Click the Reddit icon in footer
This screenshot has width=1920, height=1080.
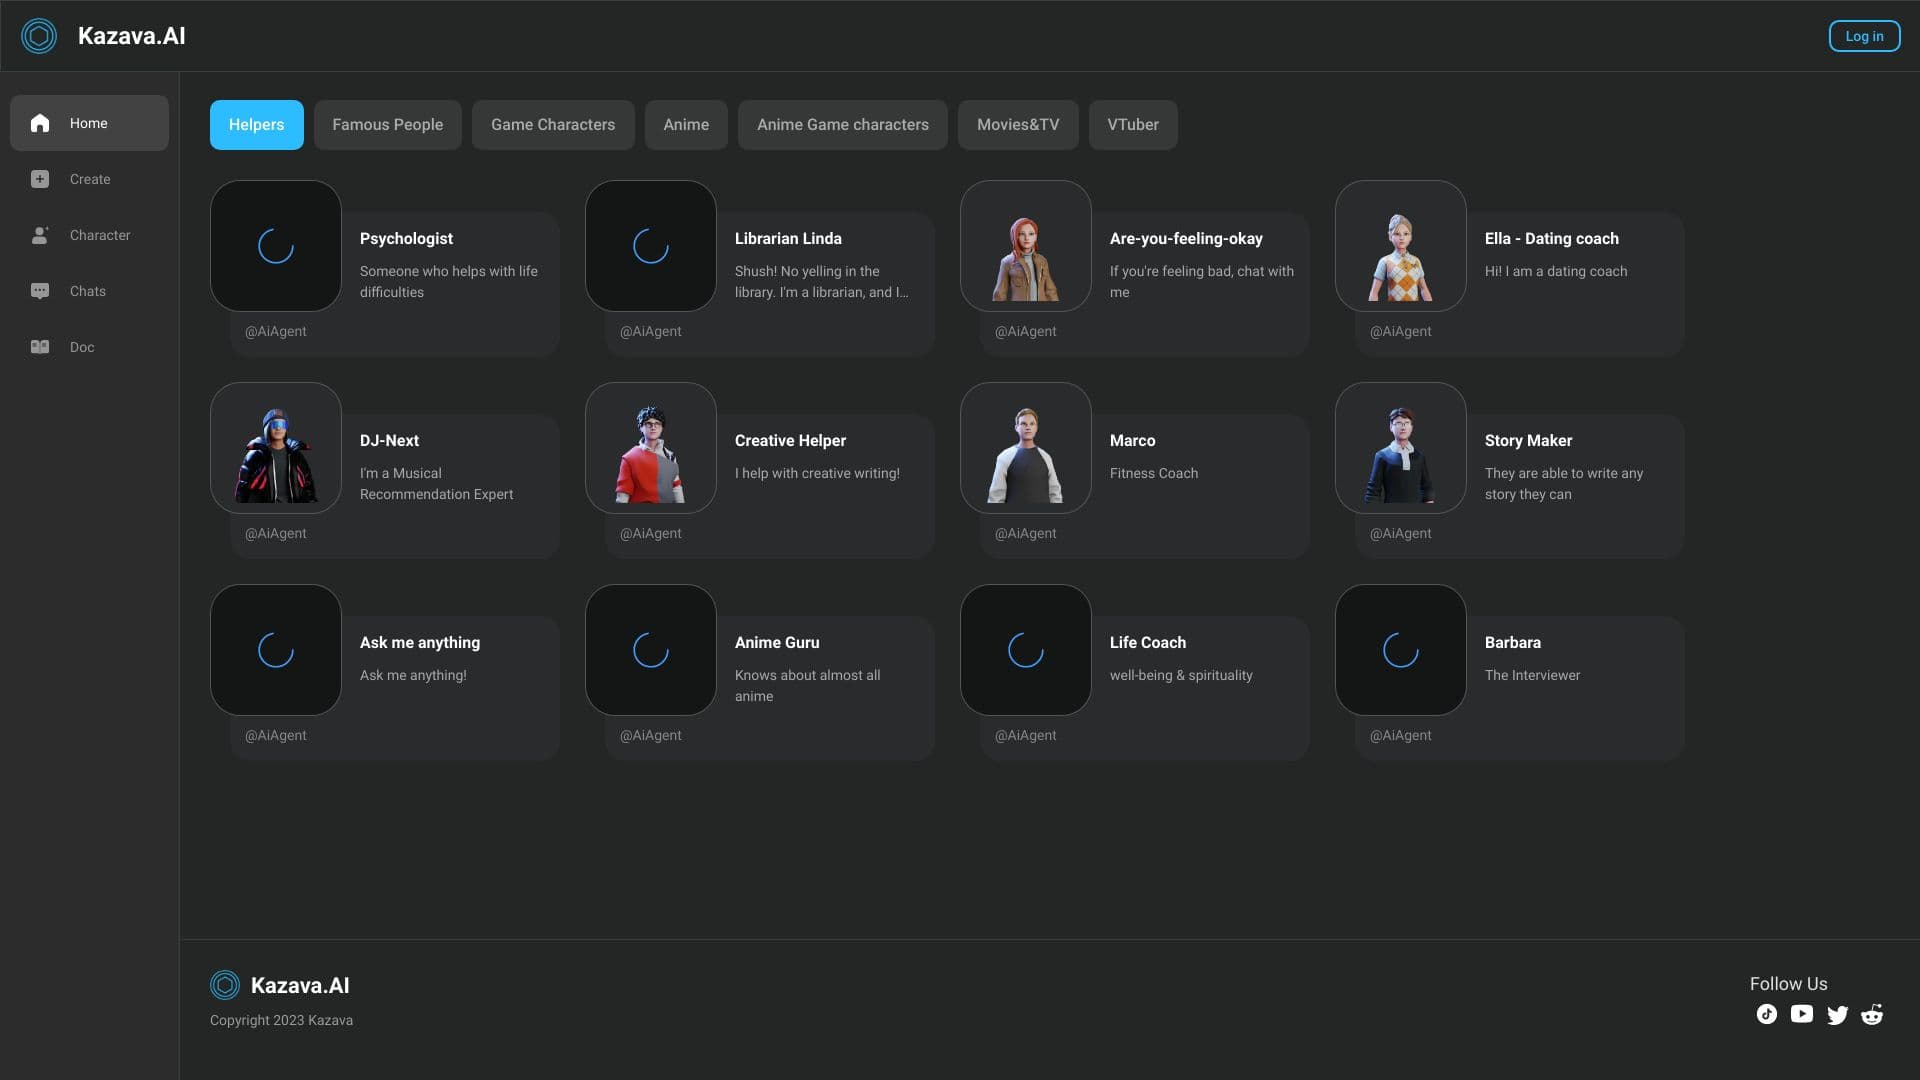pyautogui.click(x=1872, y=1015)
